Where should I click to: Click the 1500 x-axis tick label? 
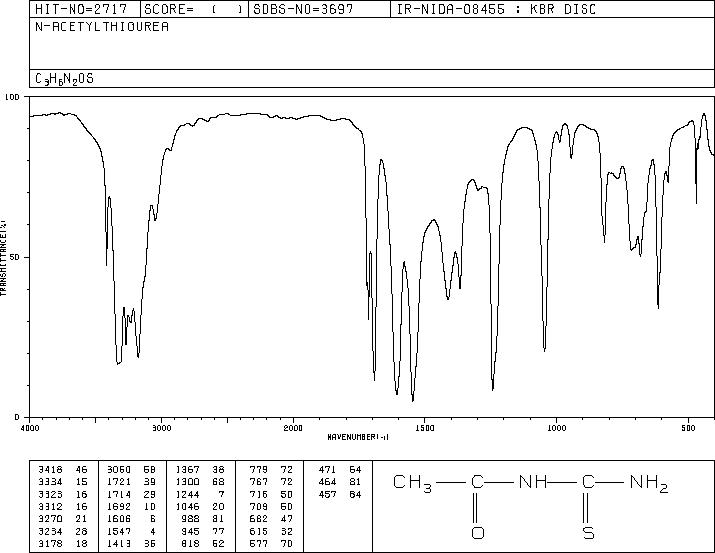coord(425,428)
